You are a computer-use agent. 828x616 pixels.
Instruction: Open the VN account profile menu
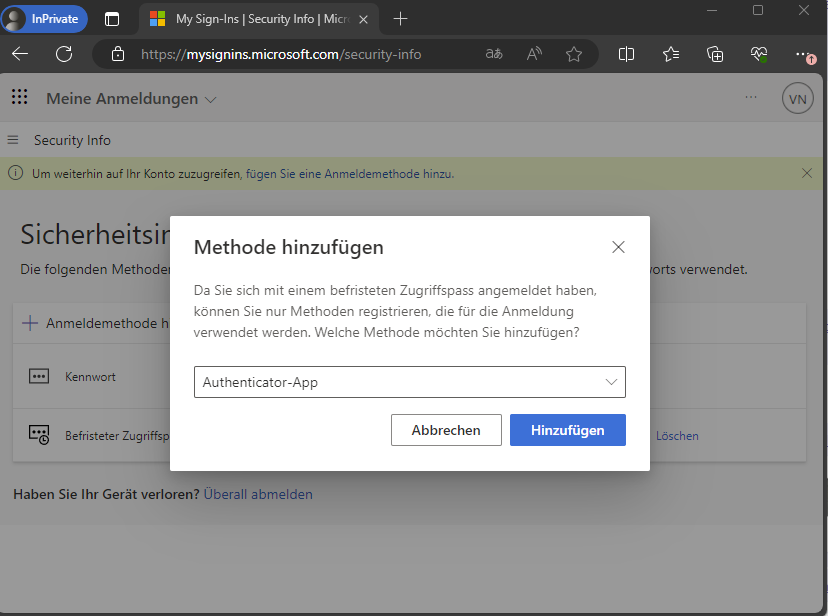tap(797, 98)
